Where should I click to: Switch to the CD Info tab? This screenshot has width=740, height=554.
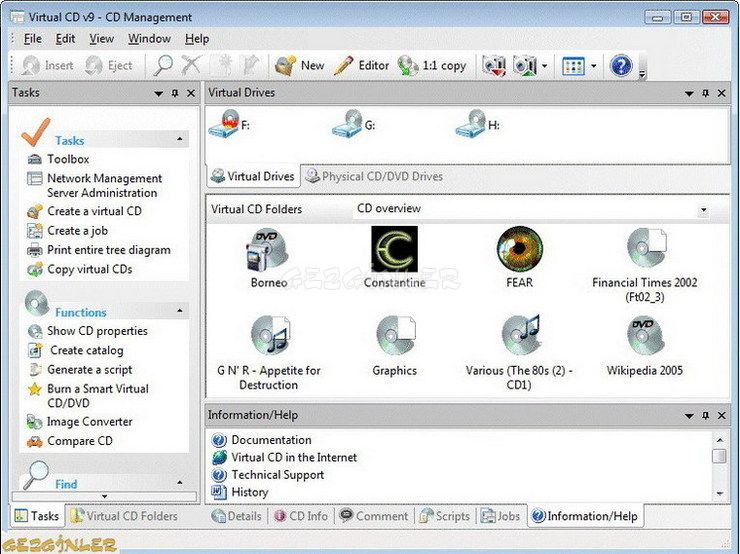click(x=301, y=516)
